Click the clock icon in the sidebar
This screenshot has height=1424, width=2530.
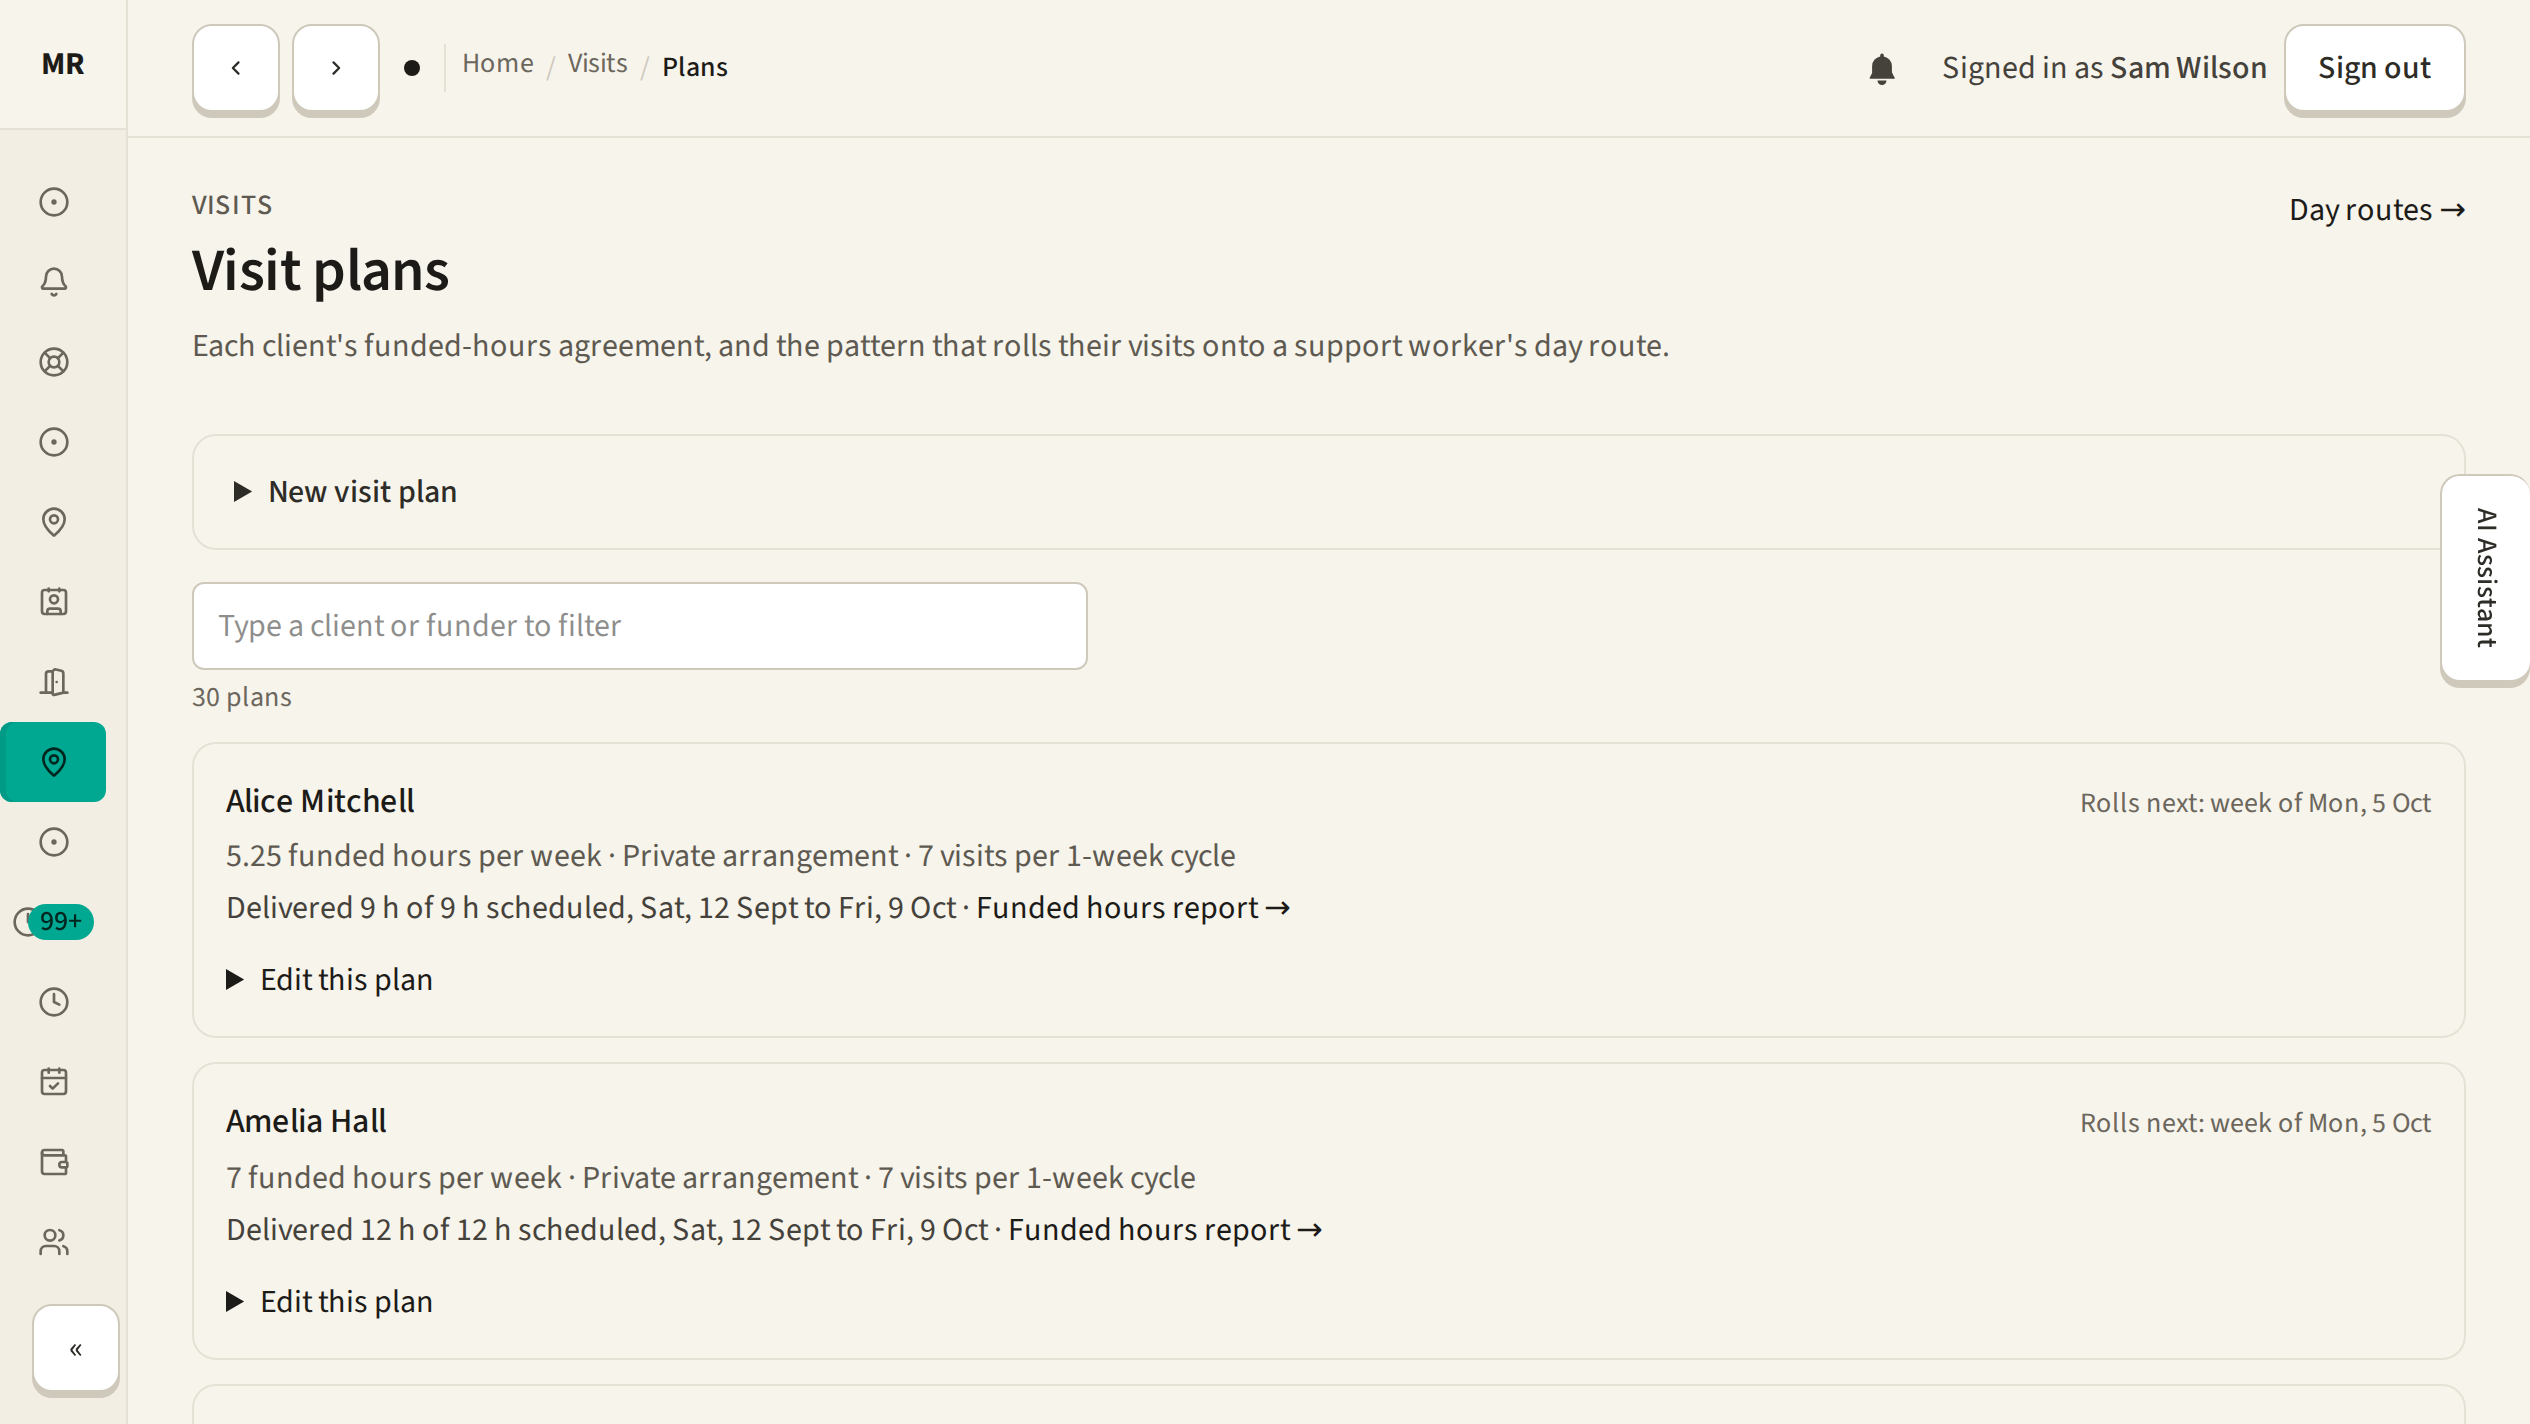click(54, 1002)
